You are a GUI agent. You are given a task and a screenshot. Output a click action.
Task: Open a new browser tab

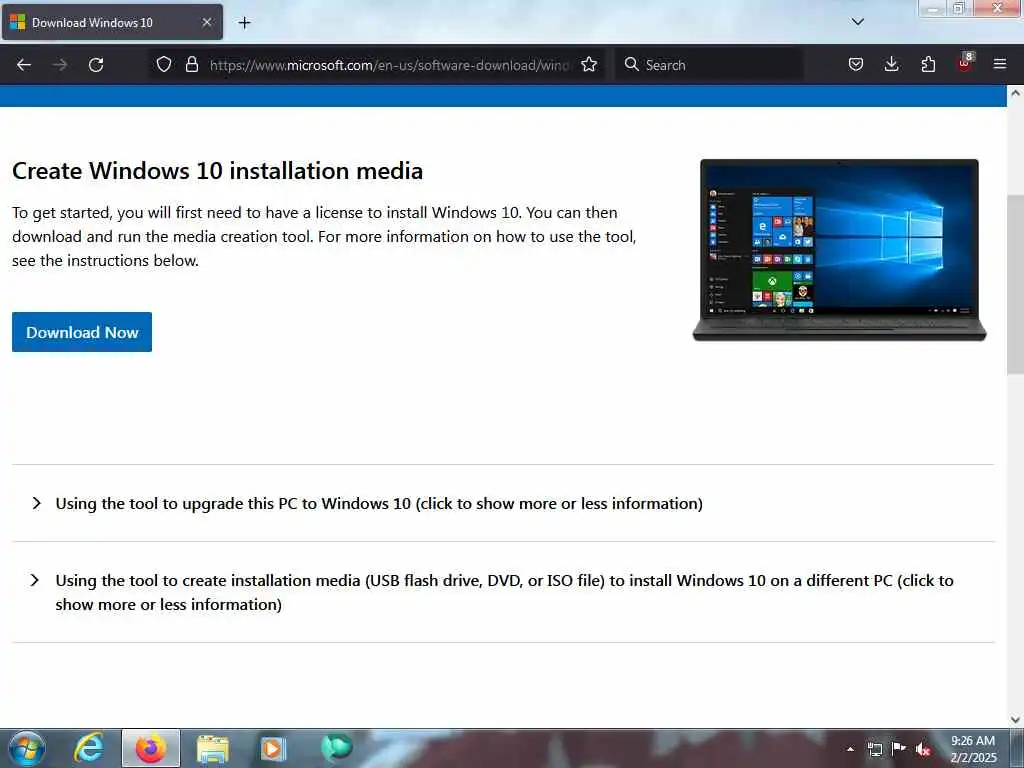(244, 23)
